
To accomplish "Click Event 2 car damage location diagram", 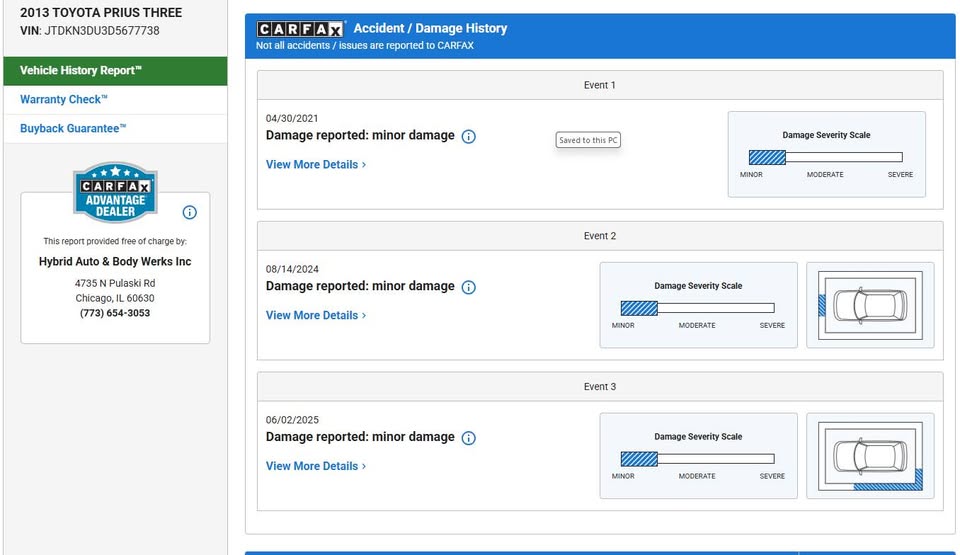I will [870, 305].
